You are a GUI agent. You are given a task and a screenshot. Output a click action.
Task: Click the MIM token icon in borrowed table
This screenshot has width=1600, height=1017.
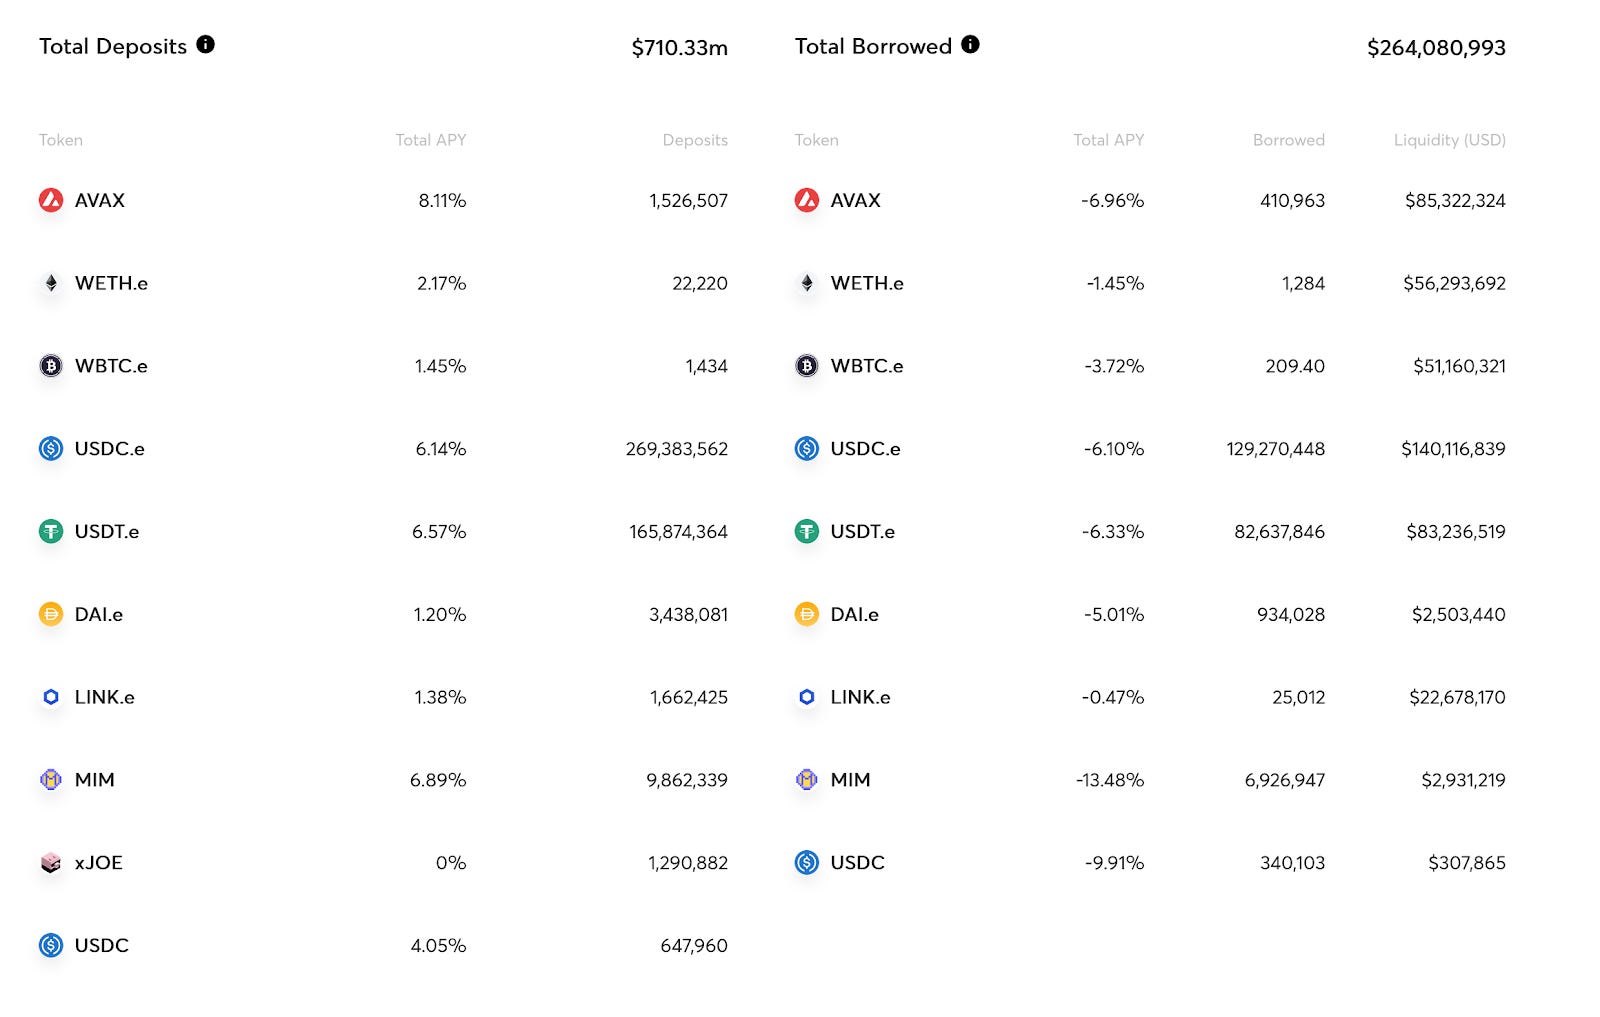click(805, 780)
